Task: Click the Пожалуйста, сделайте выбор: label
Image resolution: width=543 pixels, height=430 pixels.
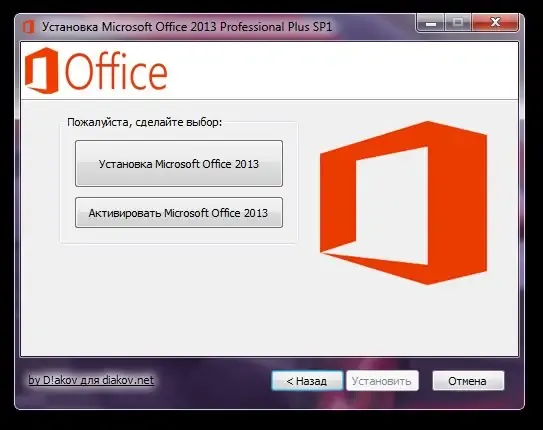Action: 144,122
